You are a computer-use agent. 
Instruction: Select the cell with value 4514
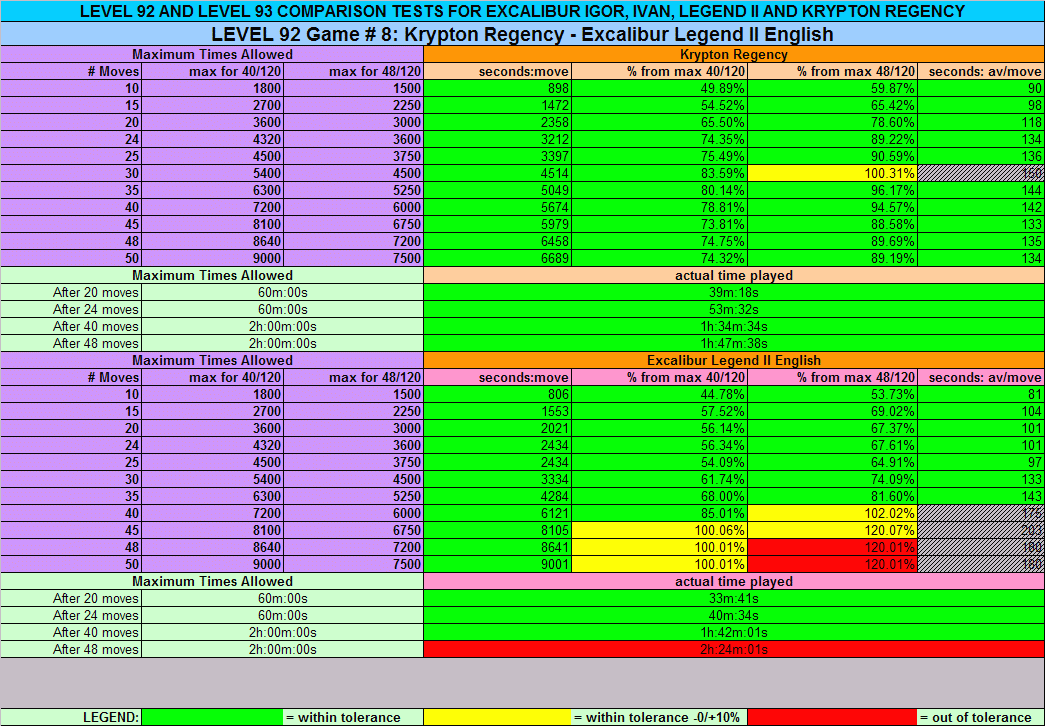(497, 173)
